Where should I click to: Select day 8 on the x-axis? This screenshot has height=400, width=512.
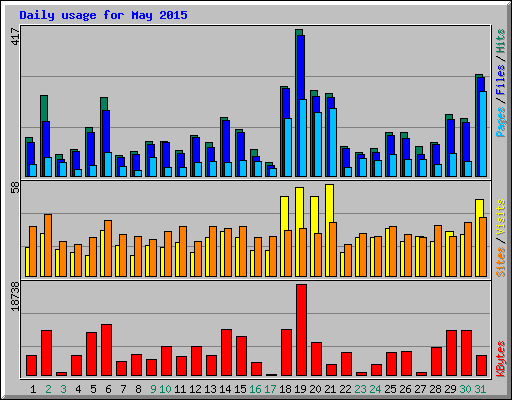138,389
